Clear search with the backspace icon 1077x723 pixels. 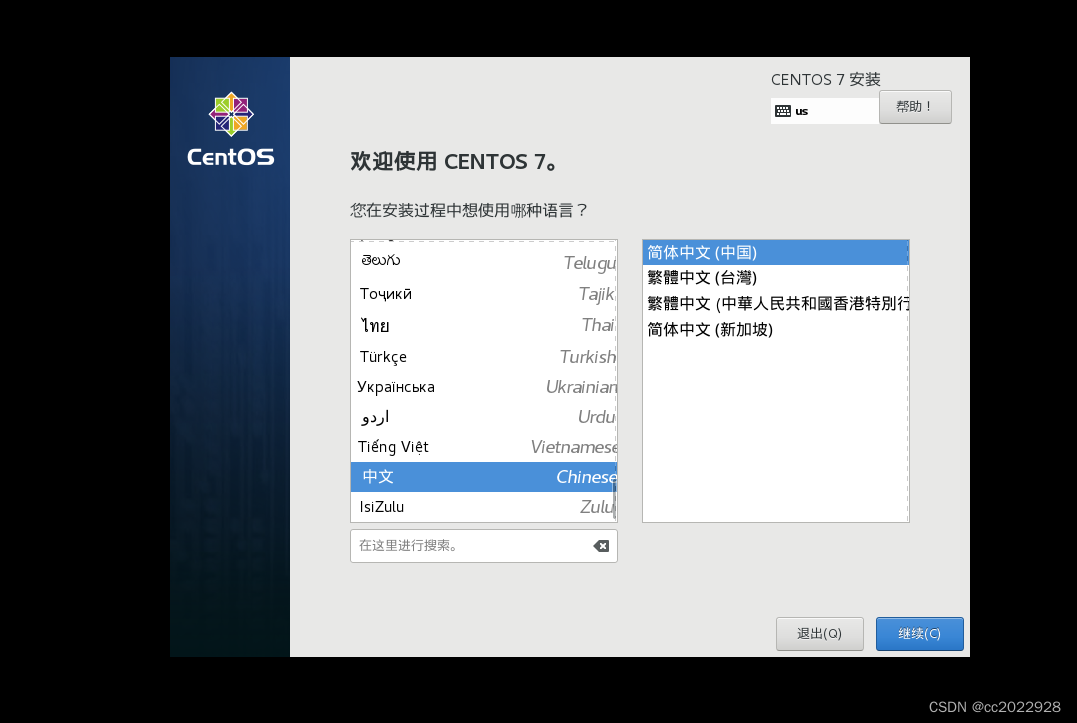tap(601, 546)
